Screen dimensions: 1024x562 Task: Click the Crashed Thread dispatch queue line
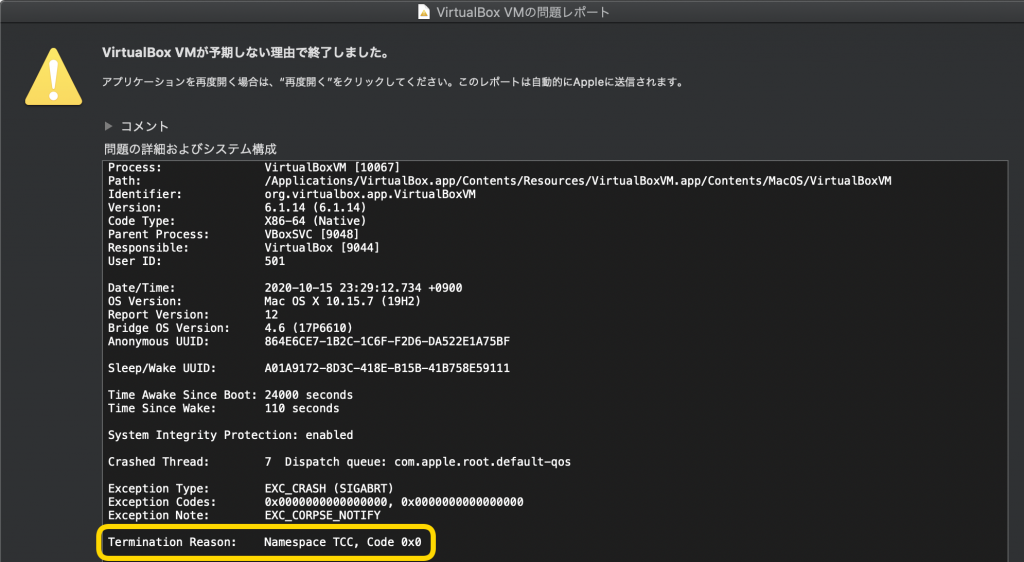(x=417, y=462)
